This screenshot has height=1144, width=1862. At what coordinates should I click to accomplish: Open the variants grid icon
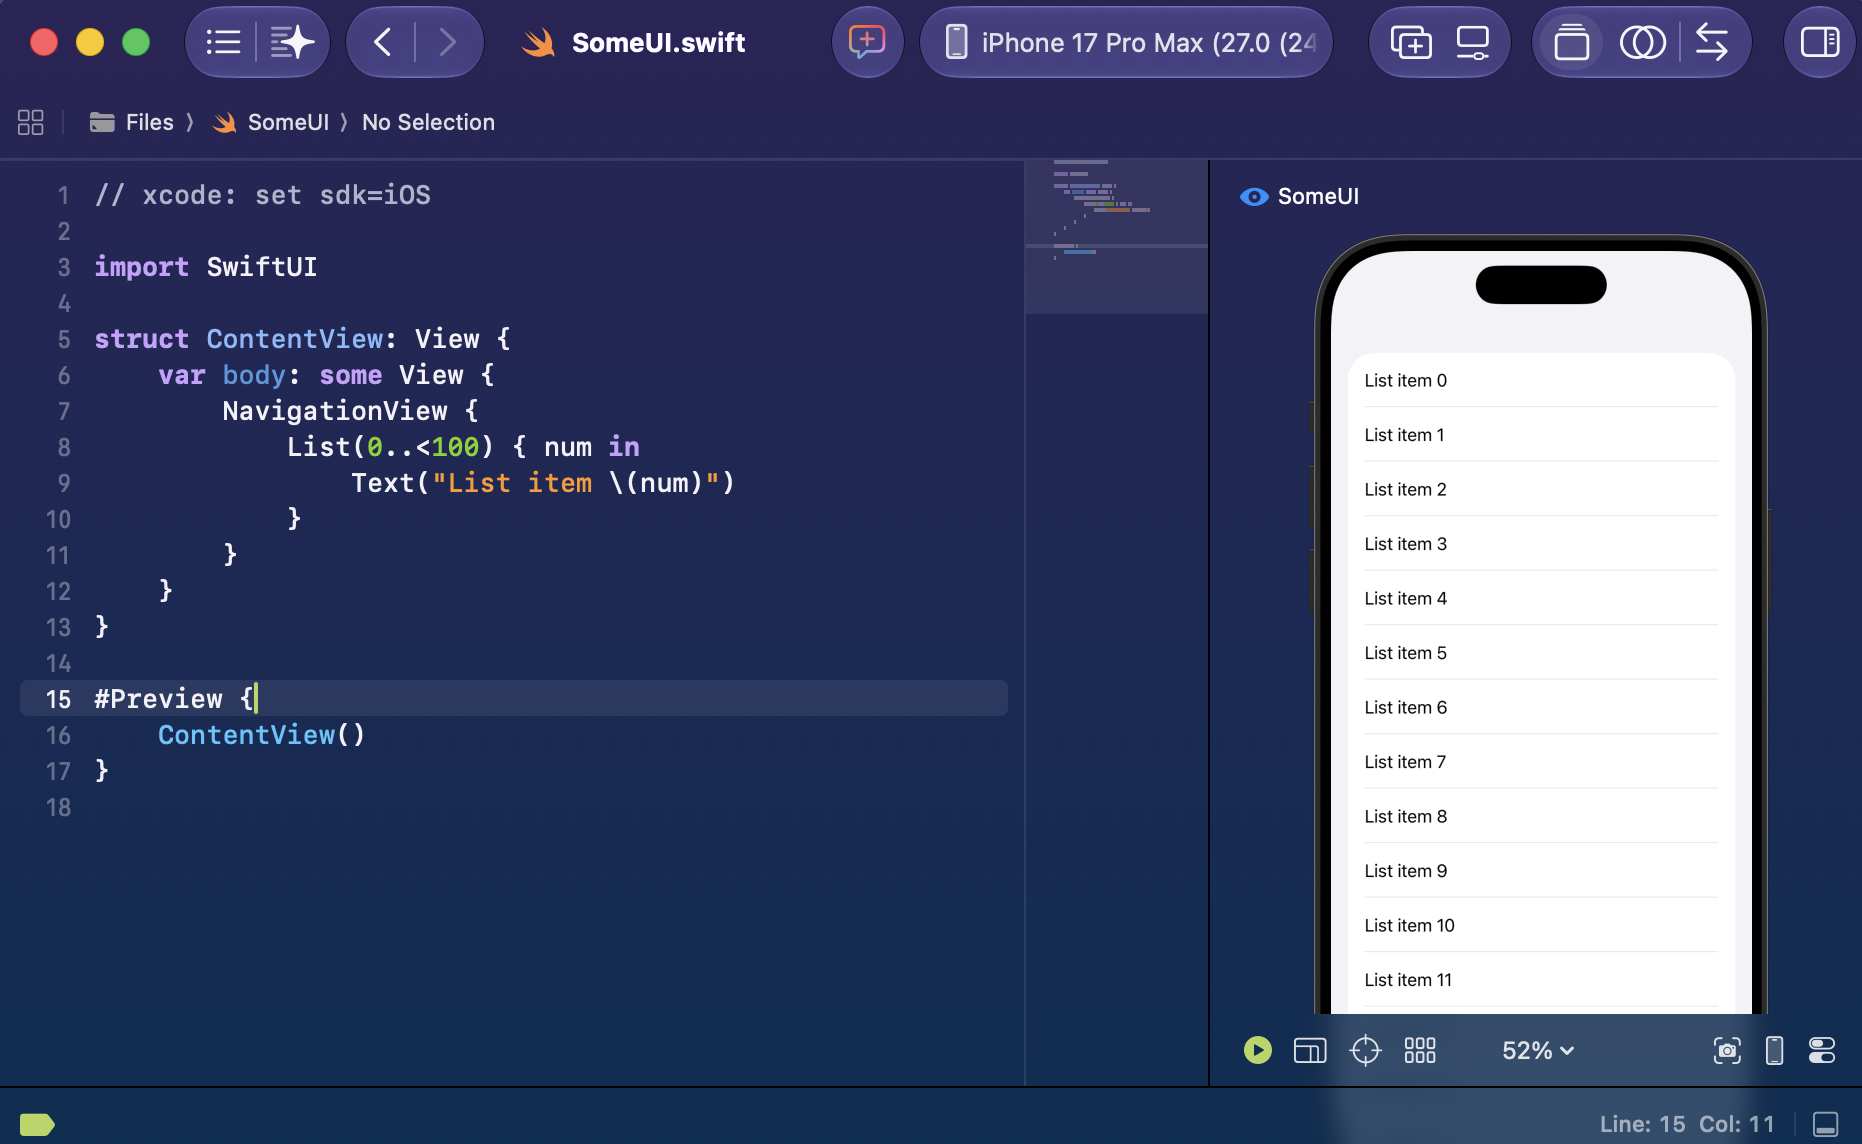[1420, 1050]
